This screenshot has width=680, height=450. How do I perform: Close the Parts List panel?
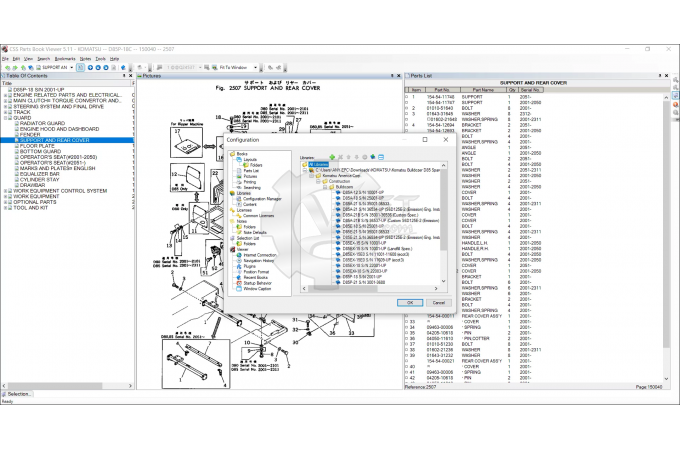coord(667,76)
